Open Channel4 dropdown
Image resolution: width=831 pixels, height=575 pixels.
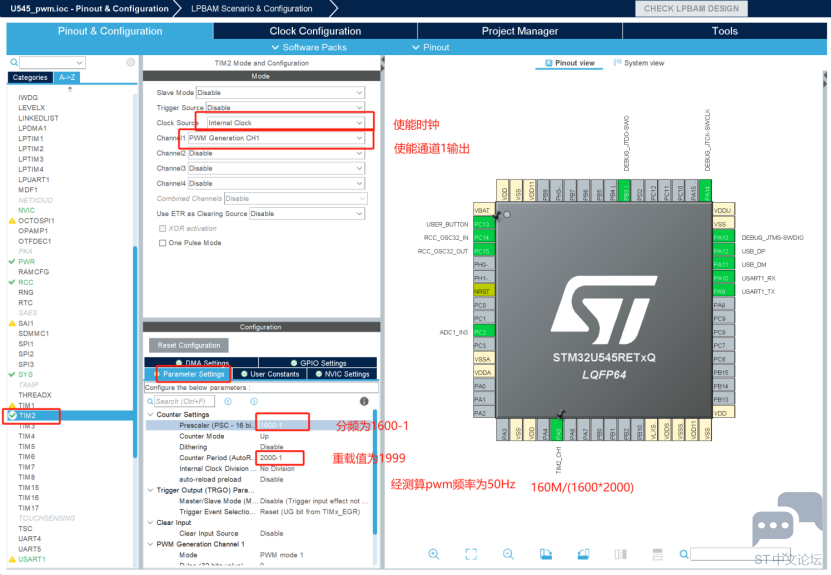coord(276,183)
